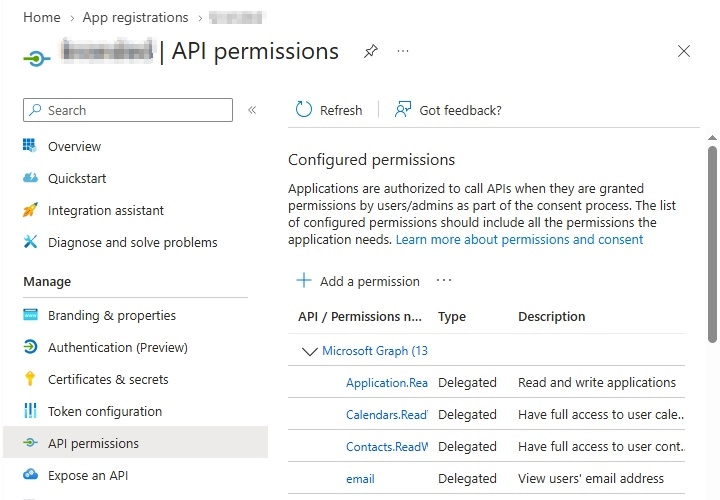Click the Refresh button
The width and height of the screenshot is (720, 500).
click(329, 110)
